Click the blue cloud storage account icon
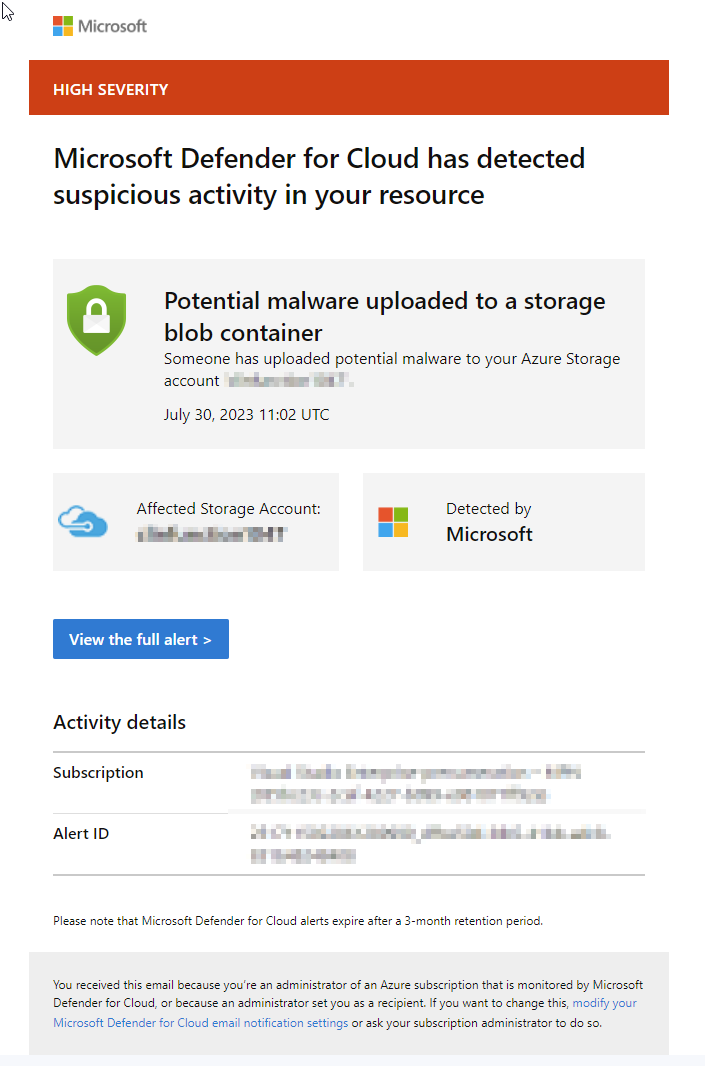 pyautogui.click(x=83, y=522)
